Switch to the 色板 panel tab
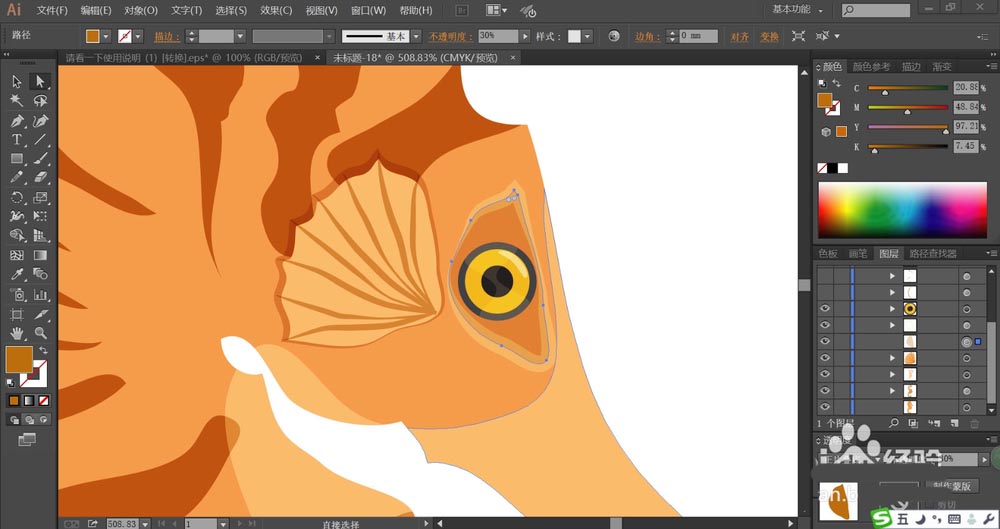Screen dimensions: 1000x529 click(827, 253)
